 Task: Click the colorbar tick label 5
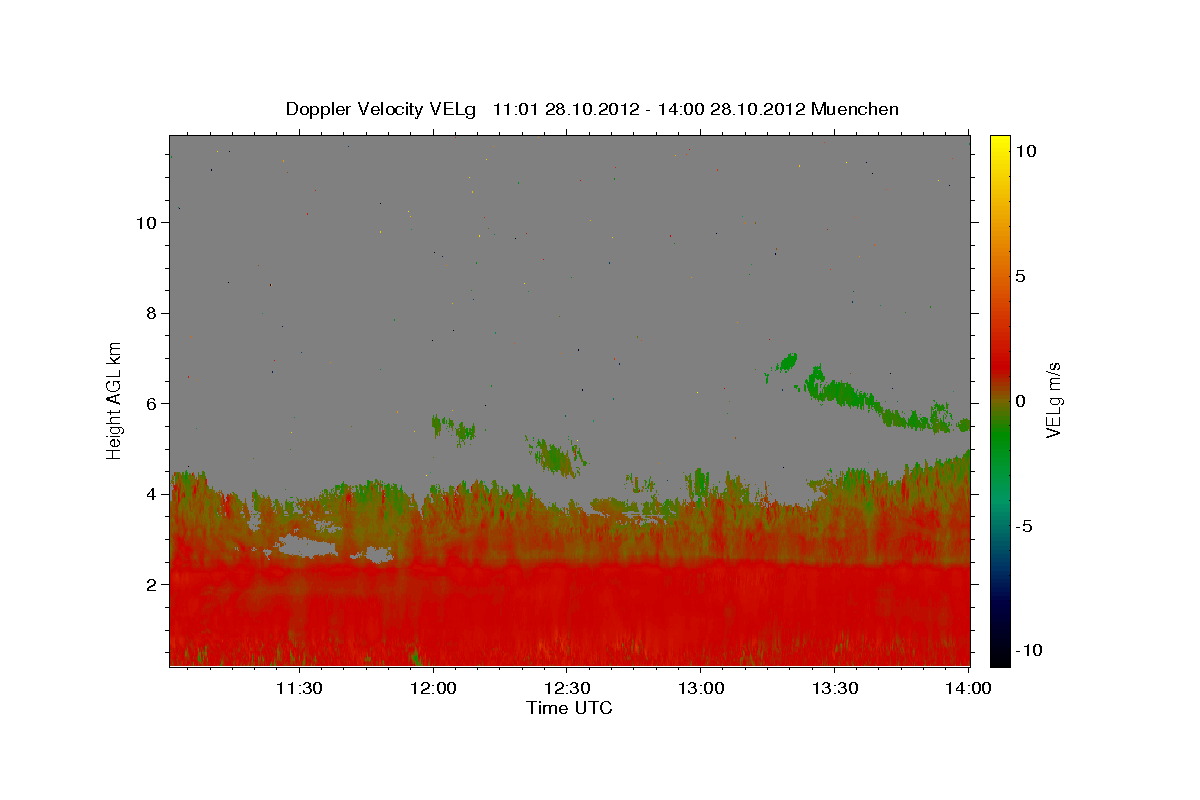[x=1020, y=276]
